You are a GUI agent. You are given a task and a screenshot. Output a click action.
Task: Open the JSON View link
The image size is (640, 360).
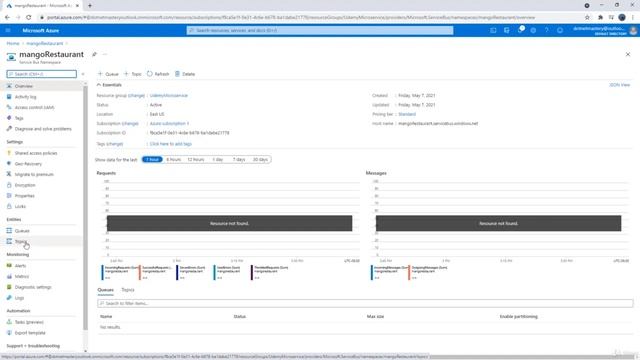point(620,85)
